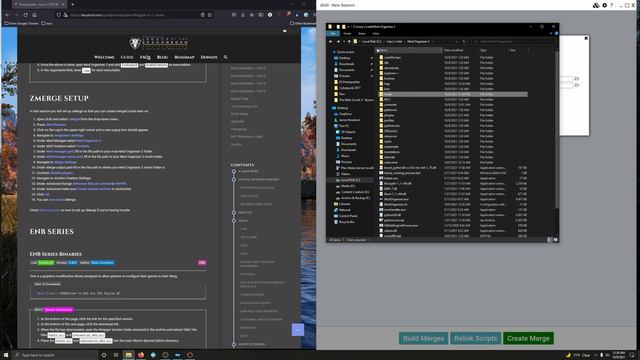
Task: Reload the page in Firefox
Action: pyautogui.click(x=25, y=15)
